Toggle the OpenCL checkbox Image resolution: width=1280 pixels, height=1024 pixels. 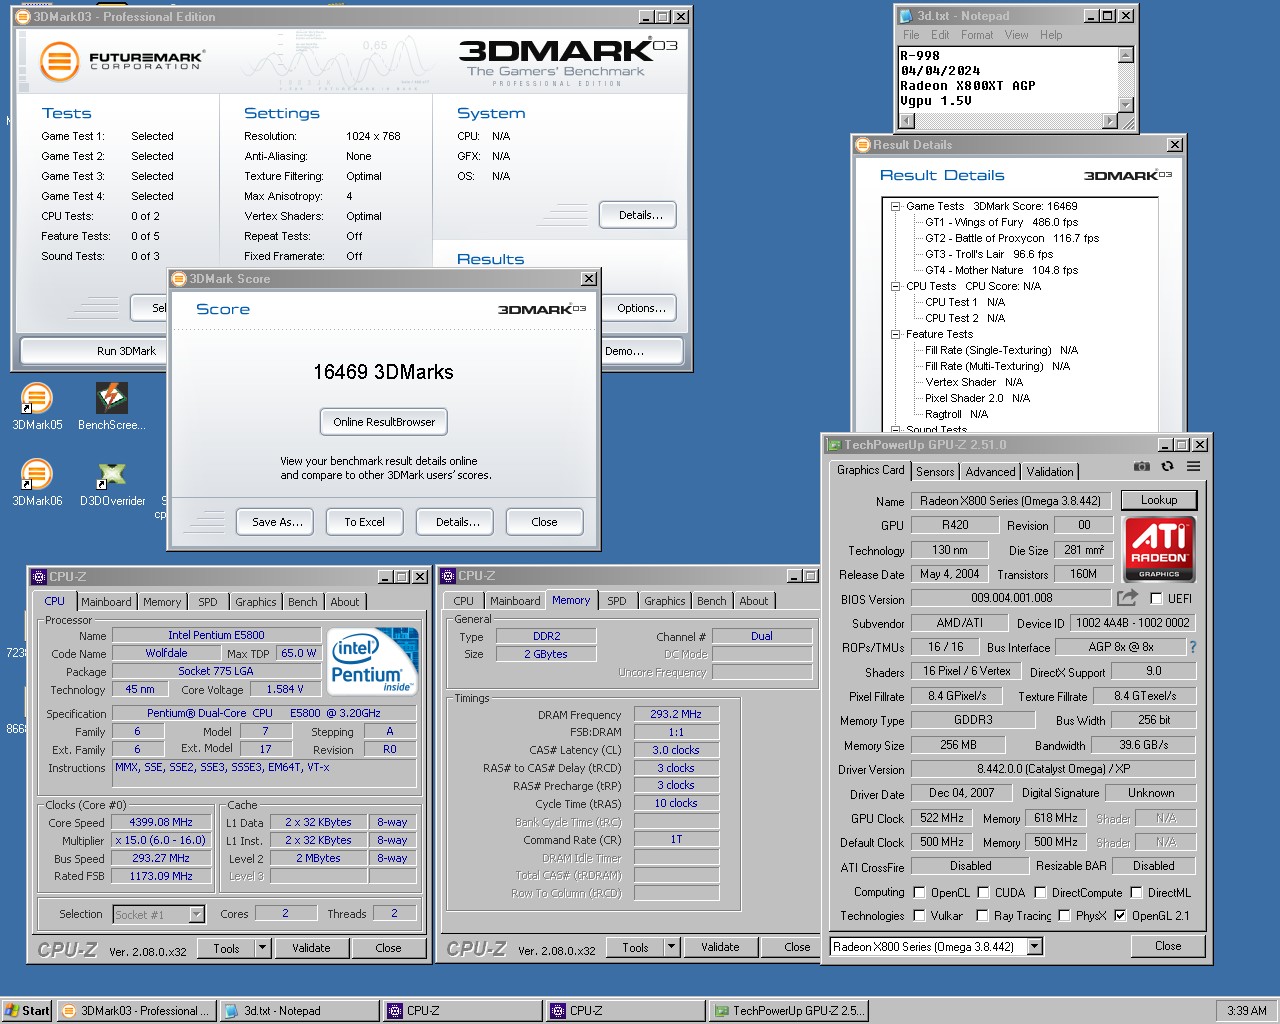click(919, 893)
